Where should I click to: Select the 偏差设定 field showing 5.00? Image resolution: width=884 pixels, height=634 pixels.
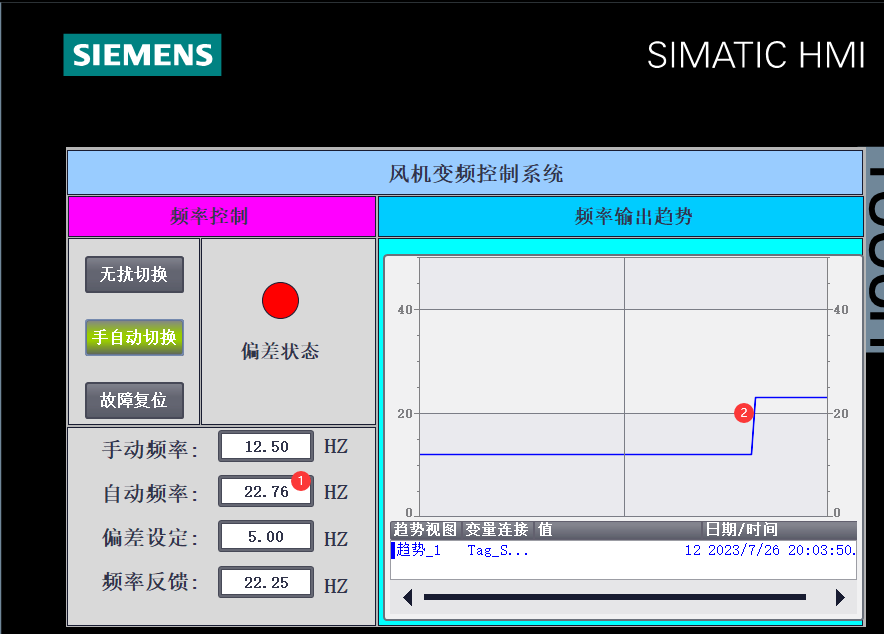coord(266,537)
